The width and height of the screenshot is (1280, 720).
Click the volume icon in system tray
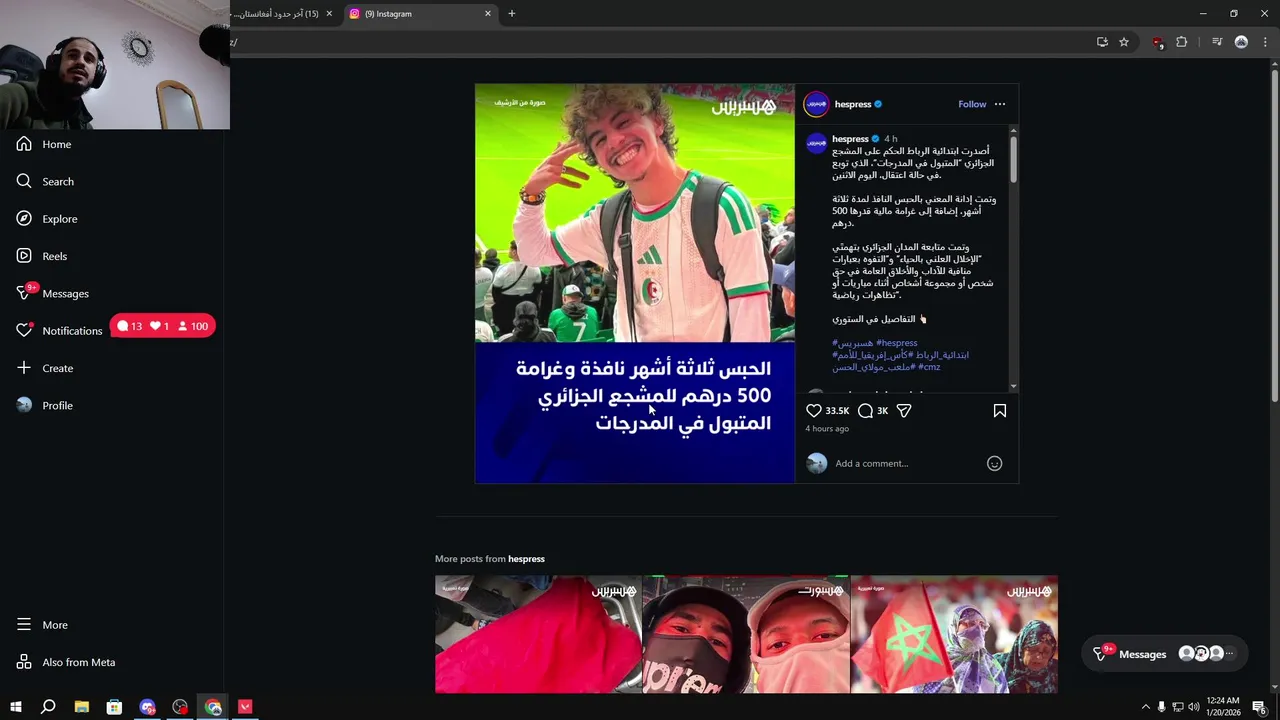(x=1193, y=707)
